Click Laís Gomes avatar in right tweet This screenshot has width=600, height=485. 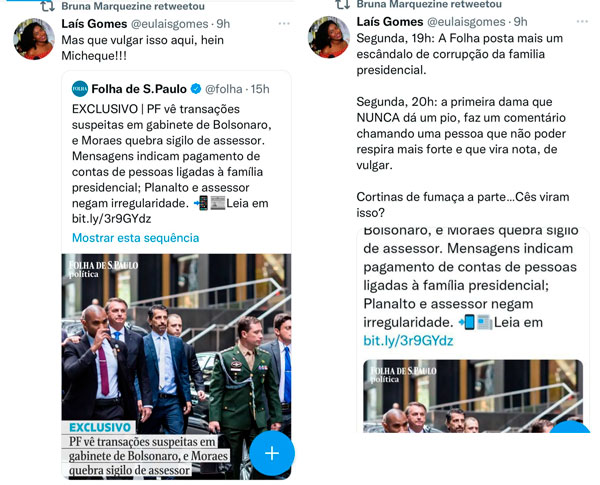329,37
